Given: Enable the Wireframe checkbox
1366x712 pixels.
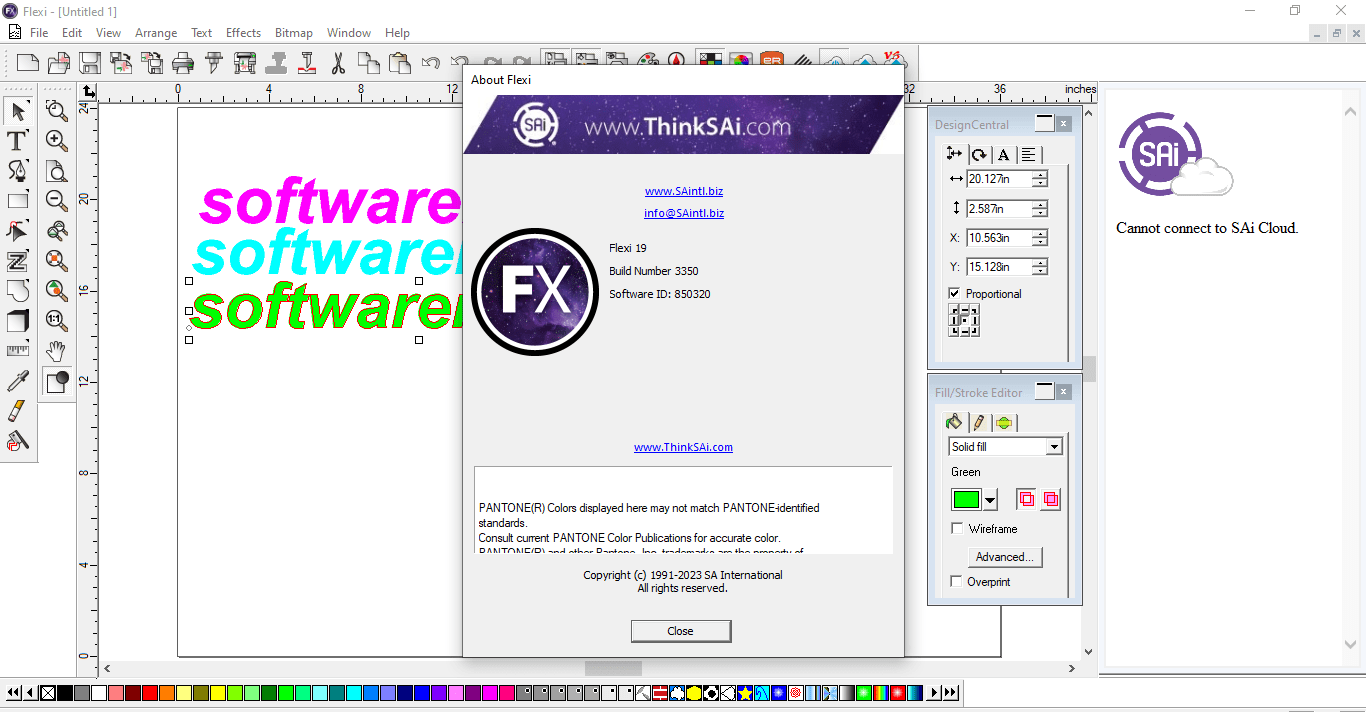Looking at the screenshot, I should point(957,528).
